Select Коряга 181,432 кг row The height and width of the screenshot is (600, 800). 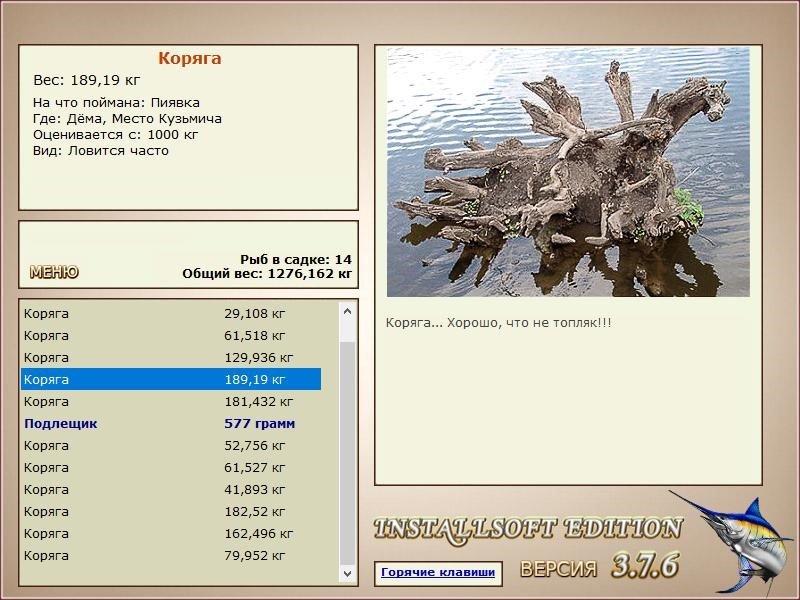tap(171, 402)
